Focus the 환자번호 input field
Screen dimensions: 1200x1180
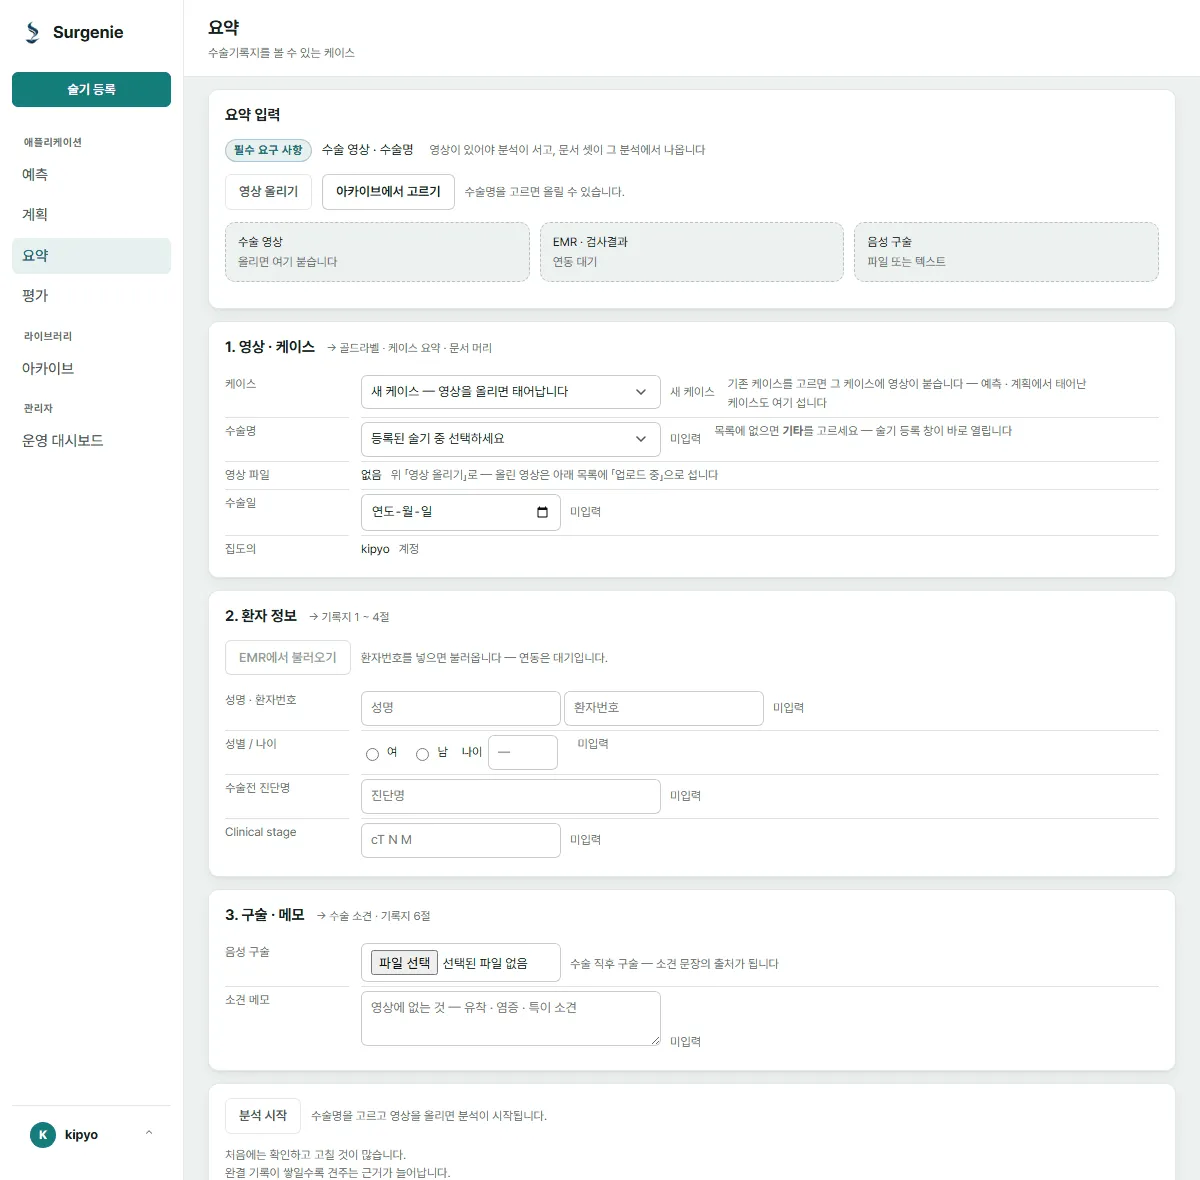point(664,708)
